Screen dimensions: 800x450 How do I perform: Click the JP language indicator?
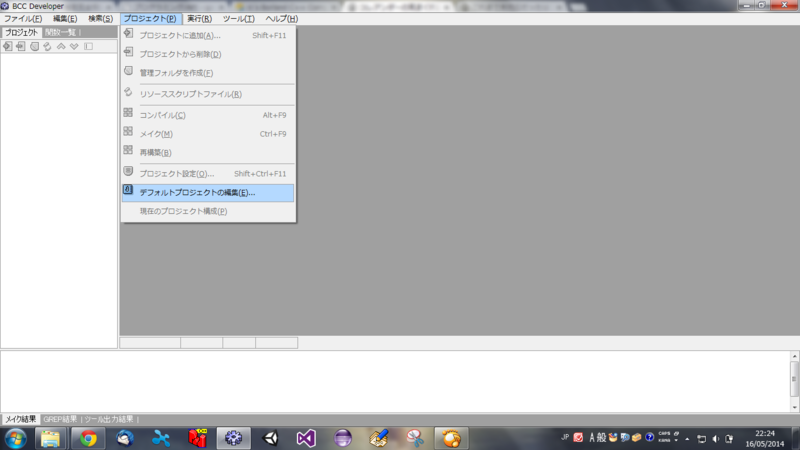coord(565,437)
